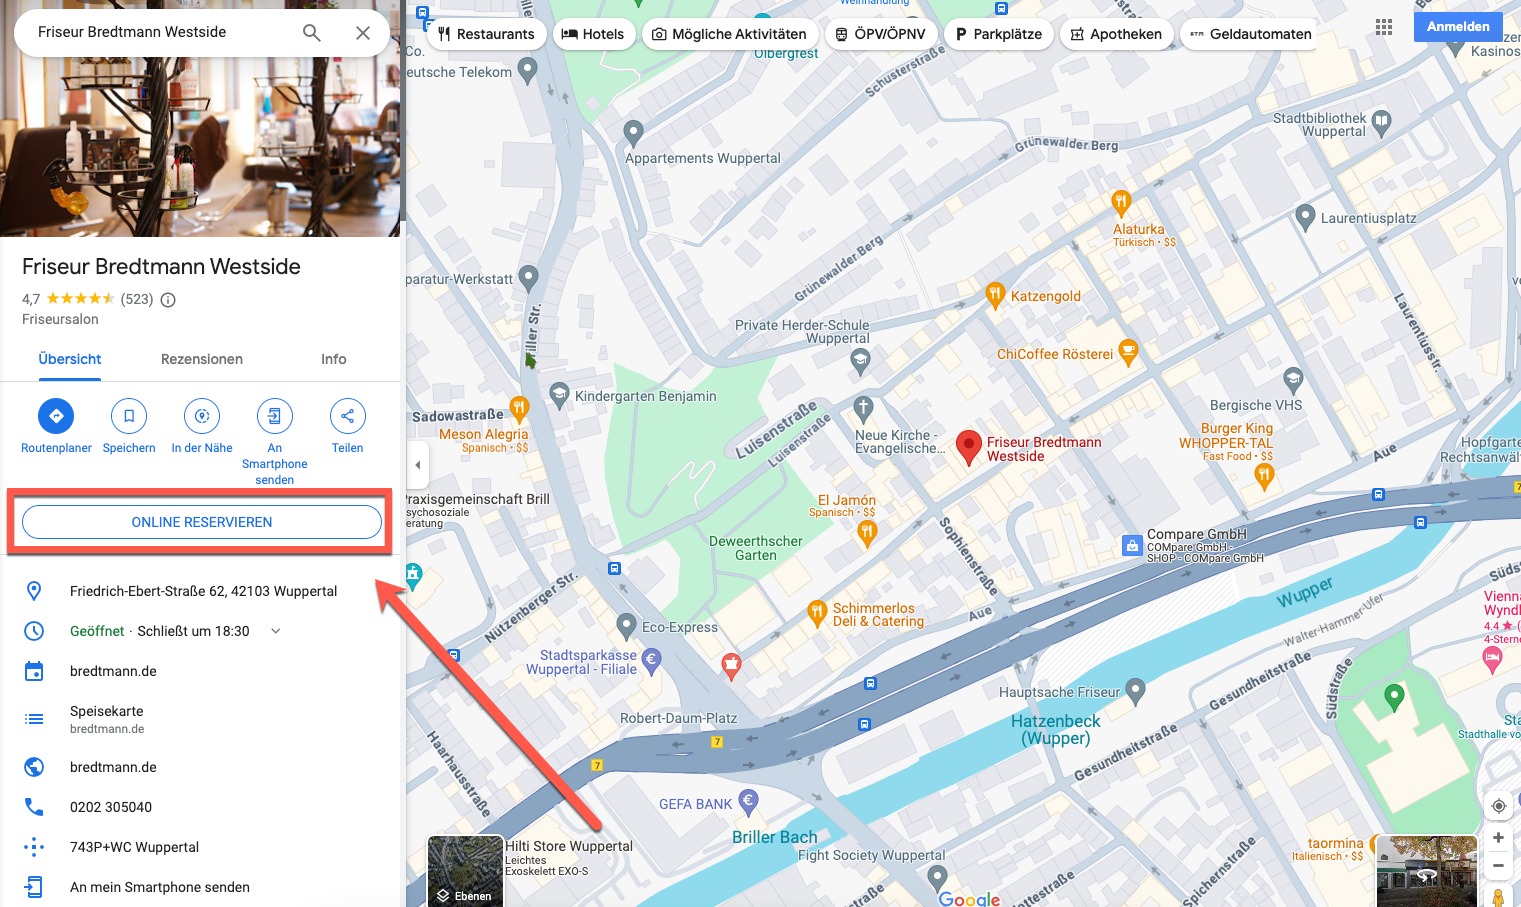Viewport: 1521px width, 907px height.
Task: Select the Parkplätze chip
Action: point(998,34)
